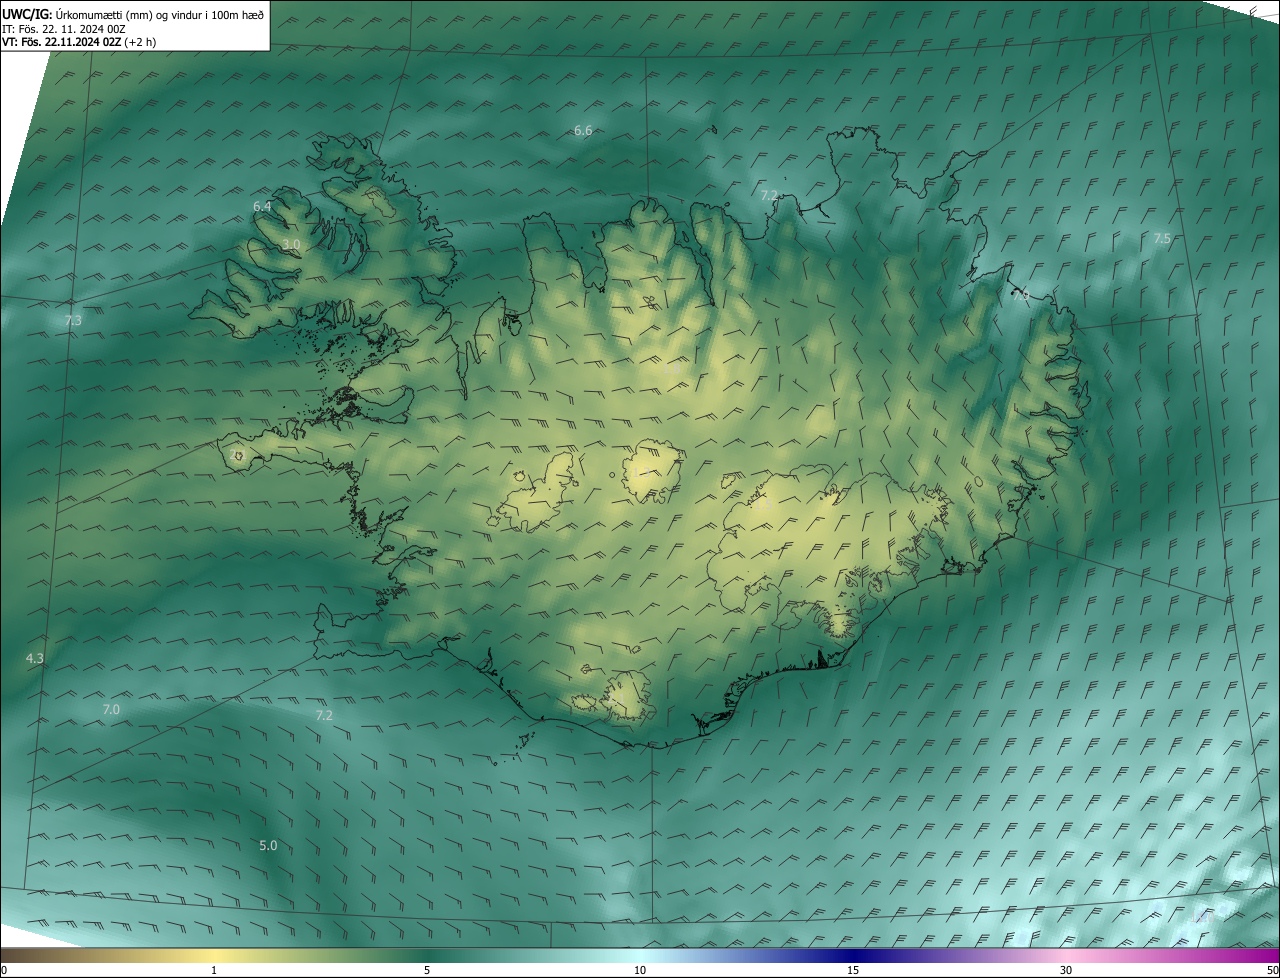Click the 10 tick label on the color scale
This screenshot has width=1280, height=978.
click(x=640, y=970)
